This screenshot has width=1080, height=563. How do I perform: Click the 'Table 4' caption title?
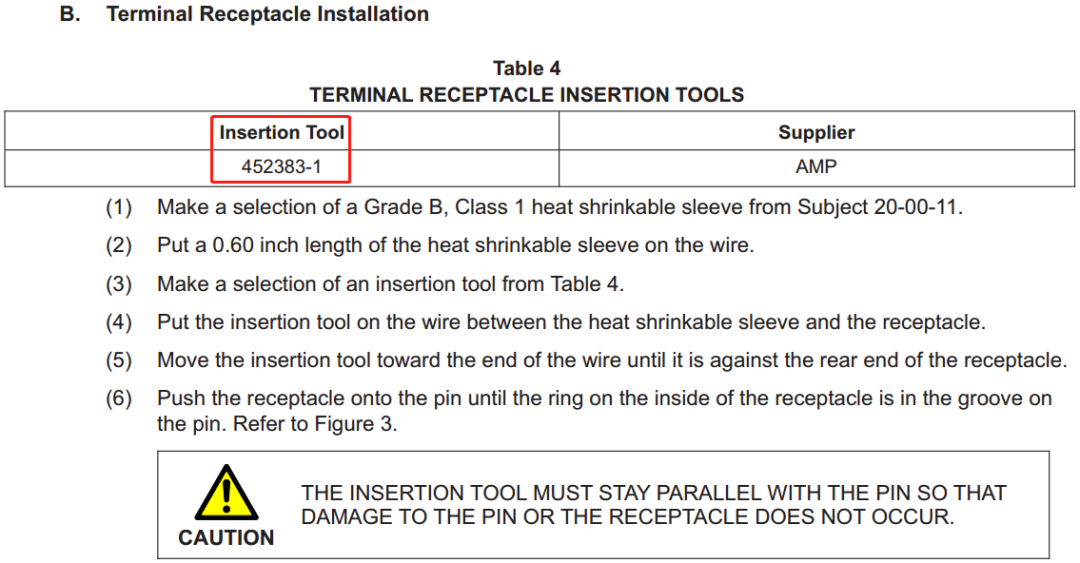[x=527, y=68]
